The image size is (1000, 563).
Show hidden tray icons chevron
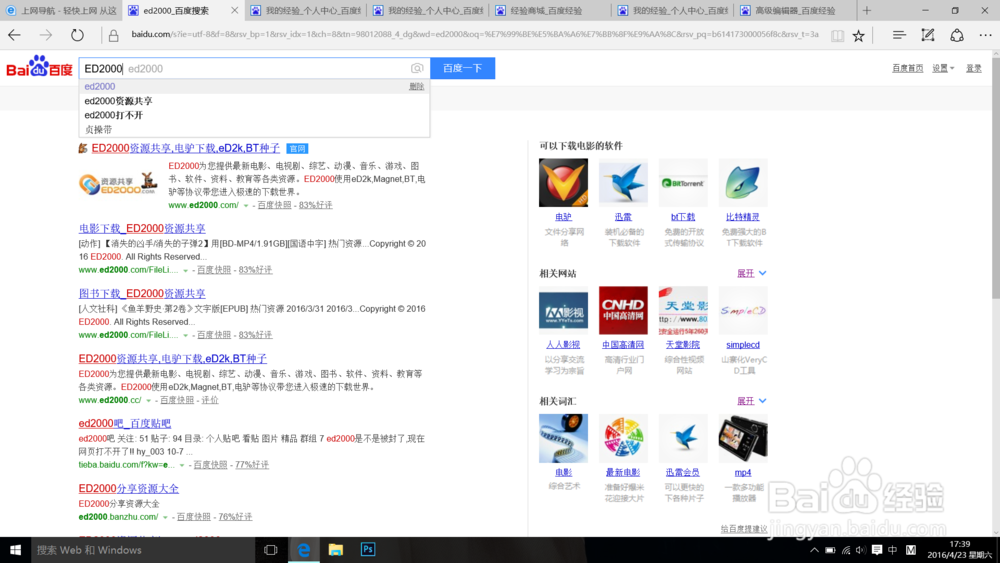pyautogui.click(x=814, y=550)
